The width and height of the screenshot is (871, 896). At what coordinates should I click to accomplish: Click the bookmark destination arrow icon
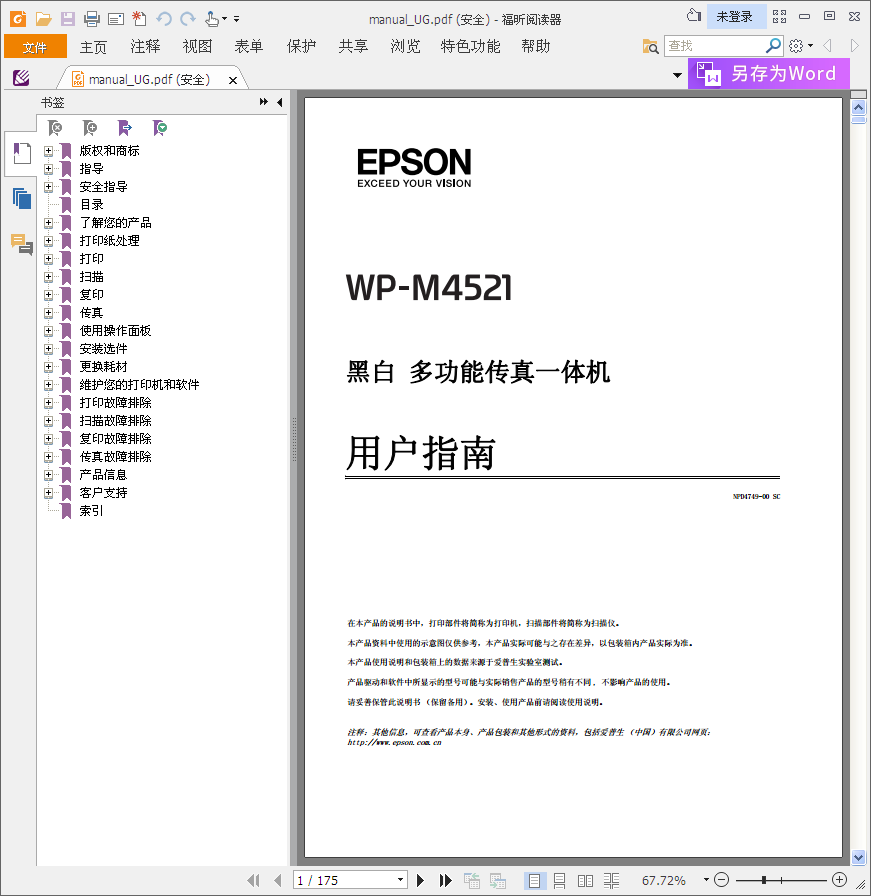125,128
